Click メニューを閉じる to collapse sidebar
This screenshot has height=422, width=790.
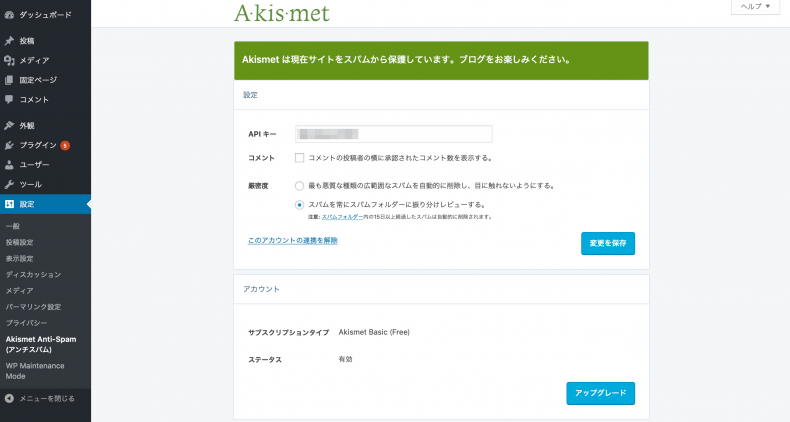pyautogui.click(x=46, y=398)
